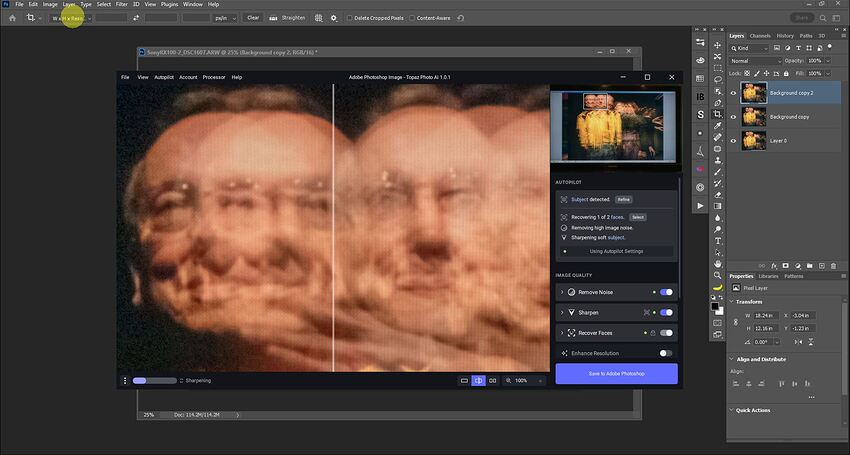850x455 pixels.
Task: Select the Crop tool in the tools panel
Action: [x=718, y=114]
